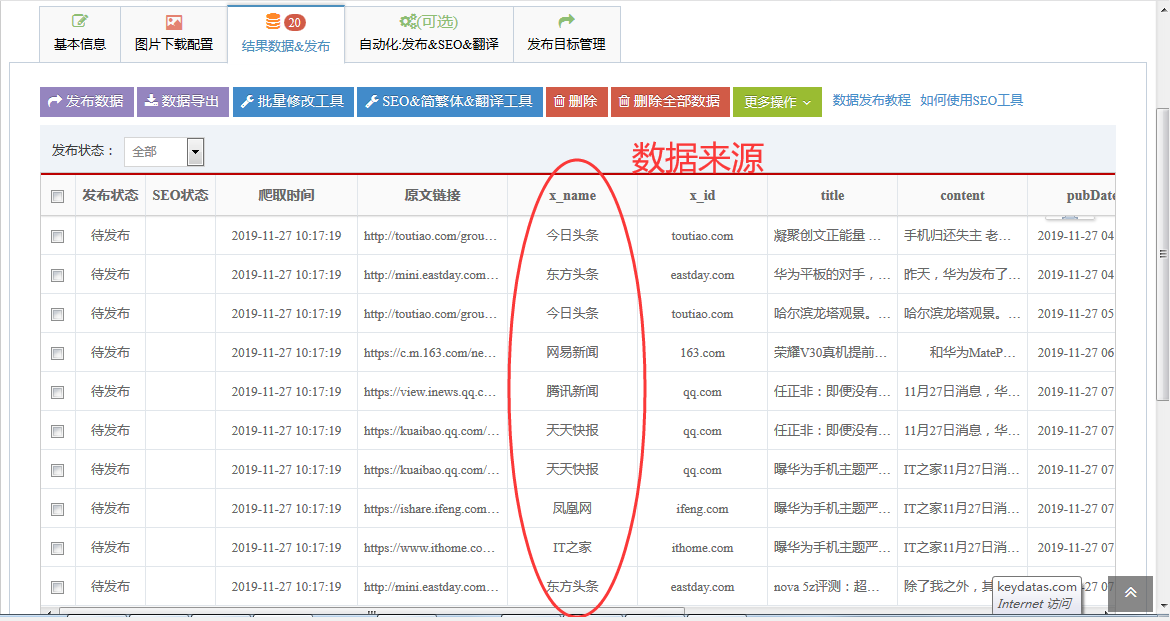Click the x_id column header

702,196
